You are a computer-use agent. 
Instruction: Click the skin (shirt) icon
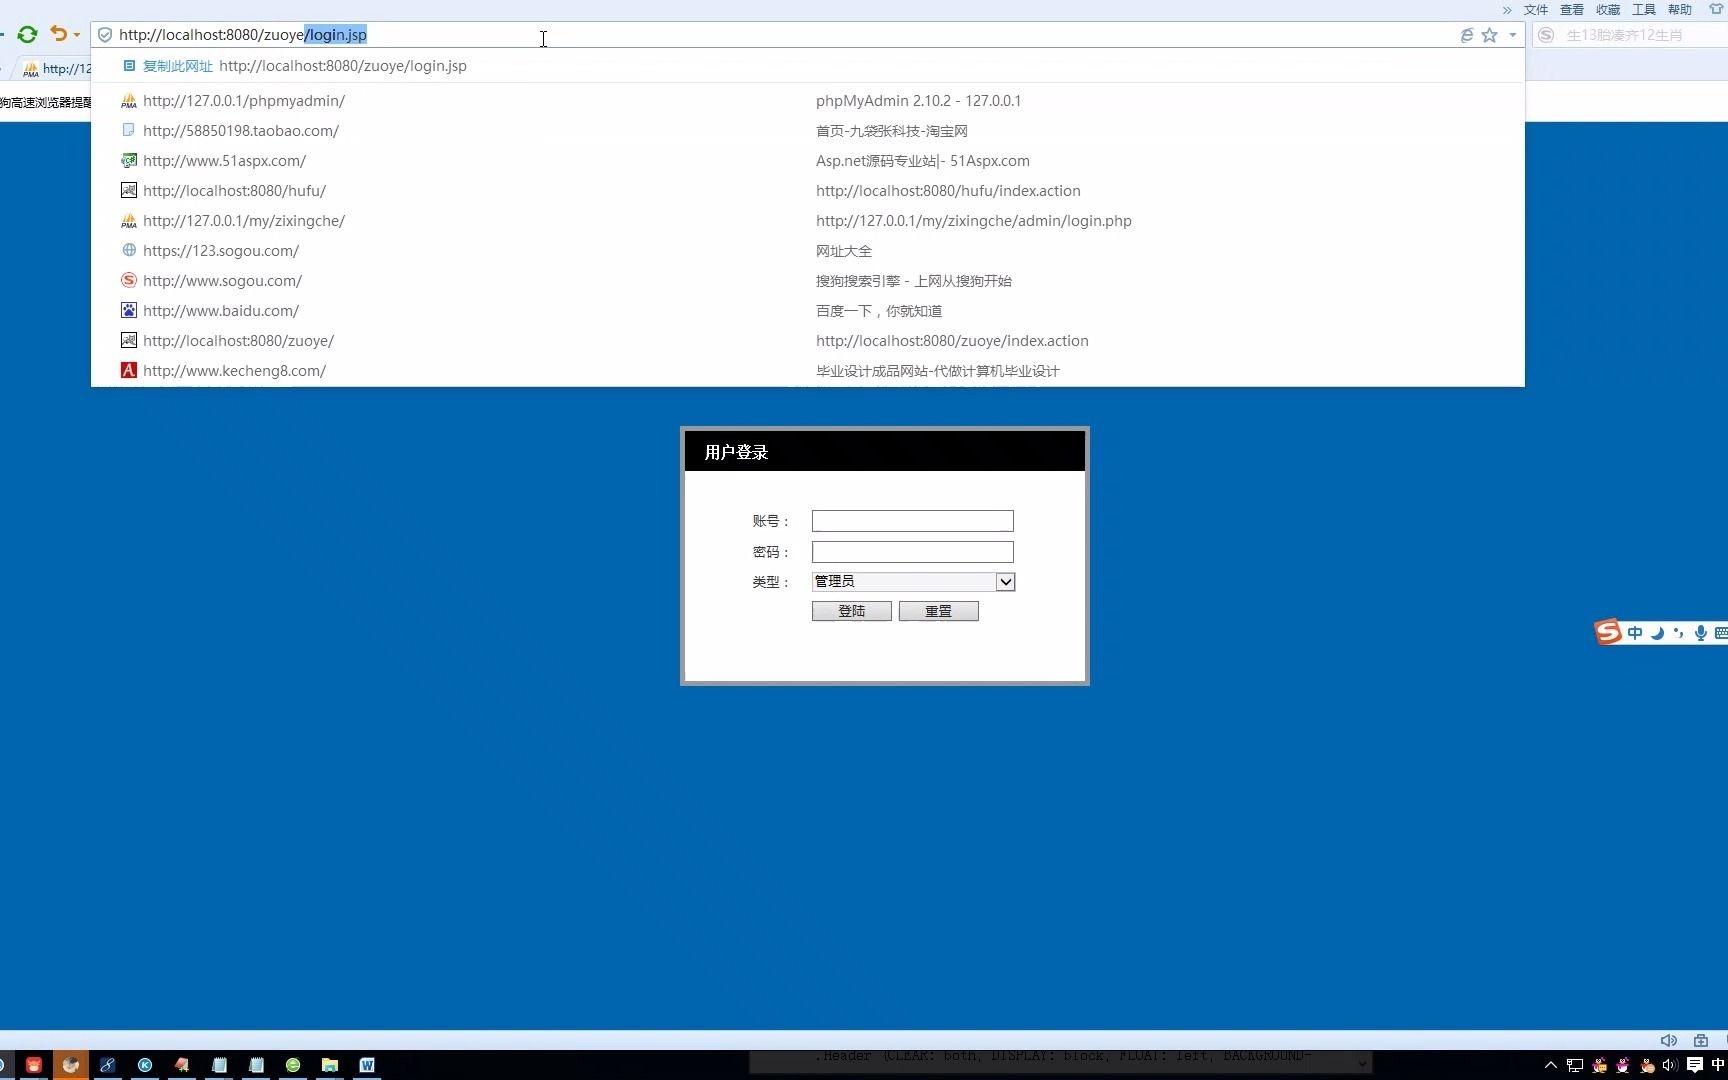click(x=1716, y=9)
